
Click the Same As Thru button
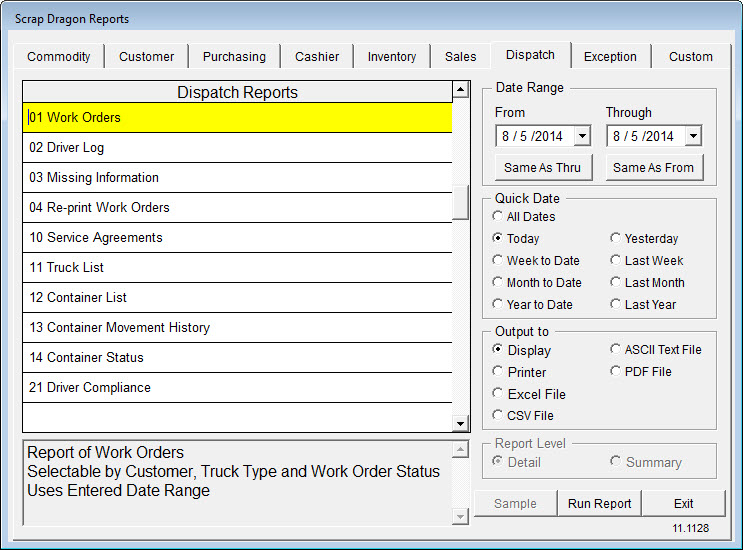point(543,168)
